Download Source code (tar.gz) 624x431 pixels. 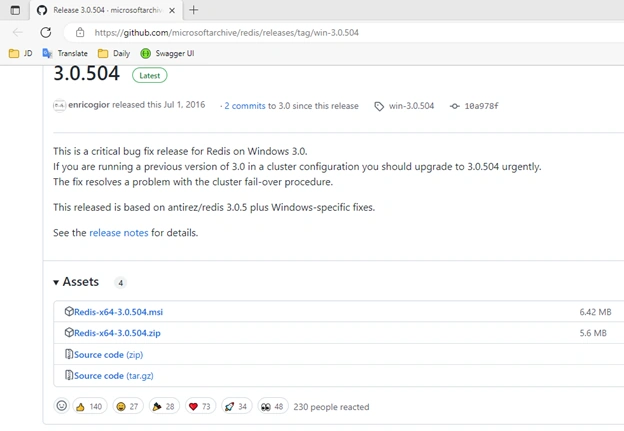coord(114,376)
